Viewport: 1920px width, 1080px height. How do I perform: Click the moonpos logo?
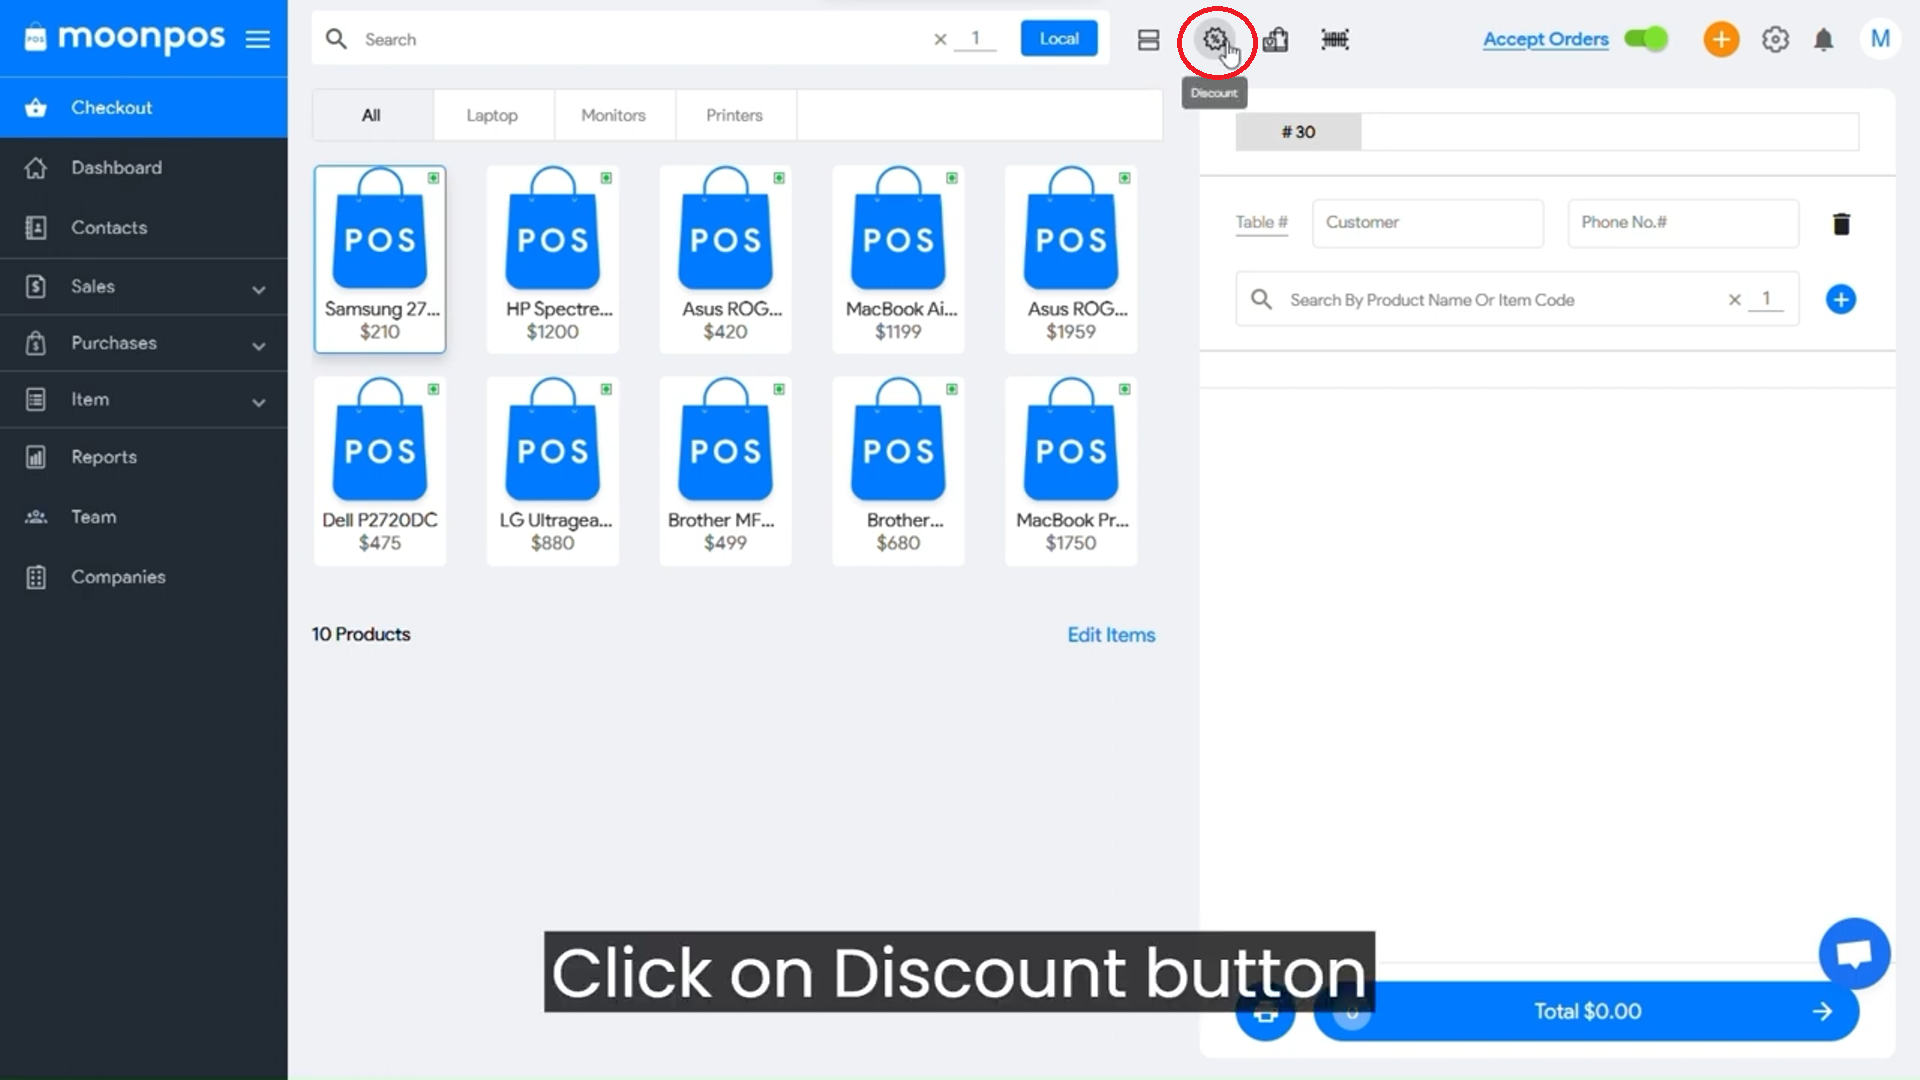(x=125, y=38)
